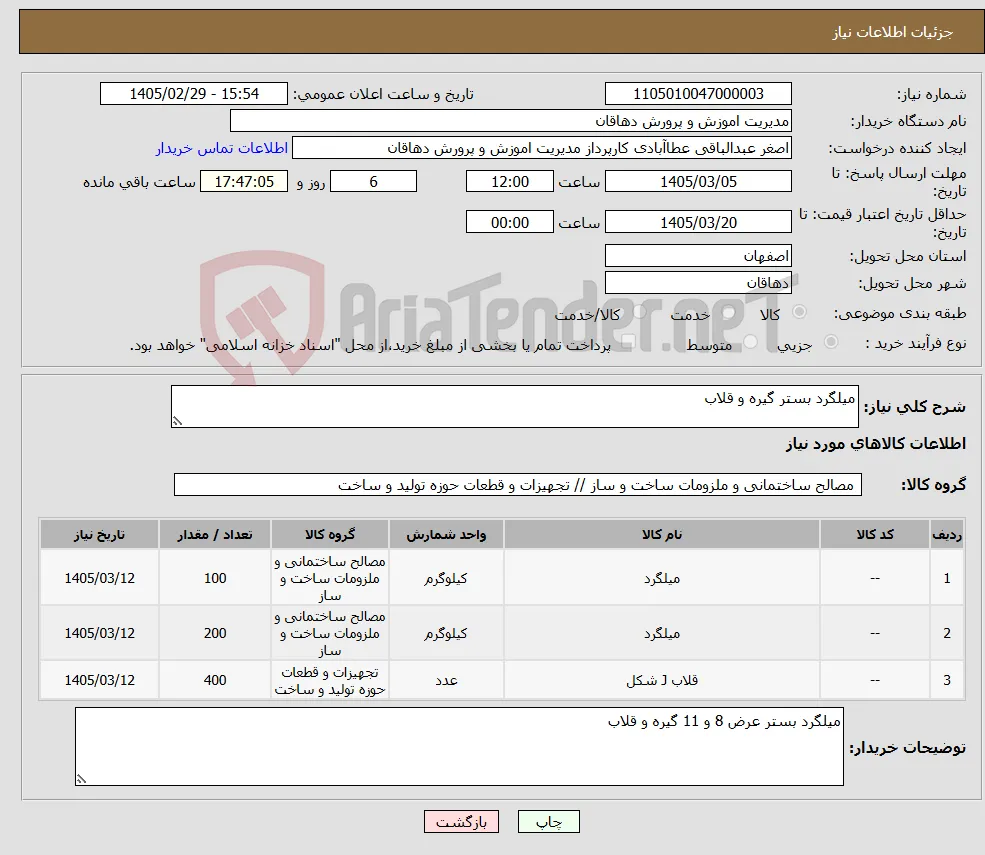Click the need number field 1105010047000003

point(698,94)
